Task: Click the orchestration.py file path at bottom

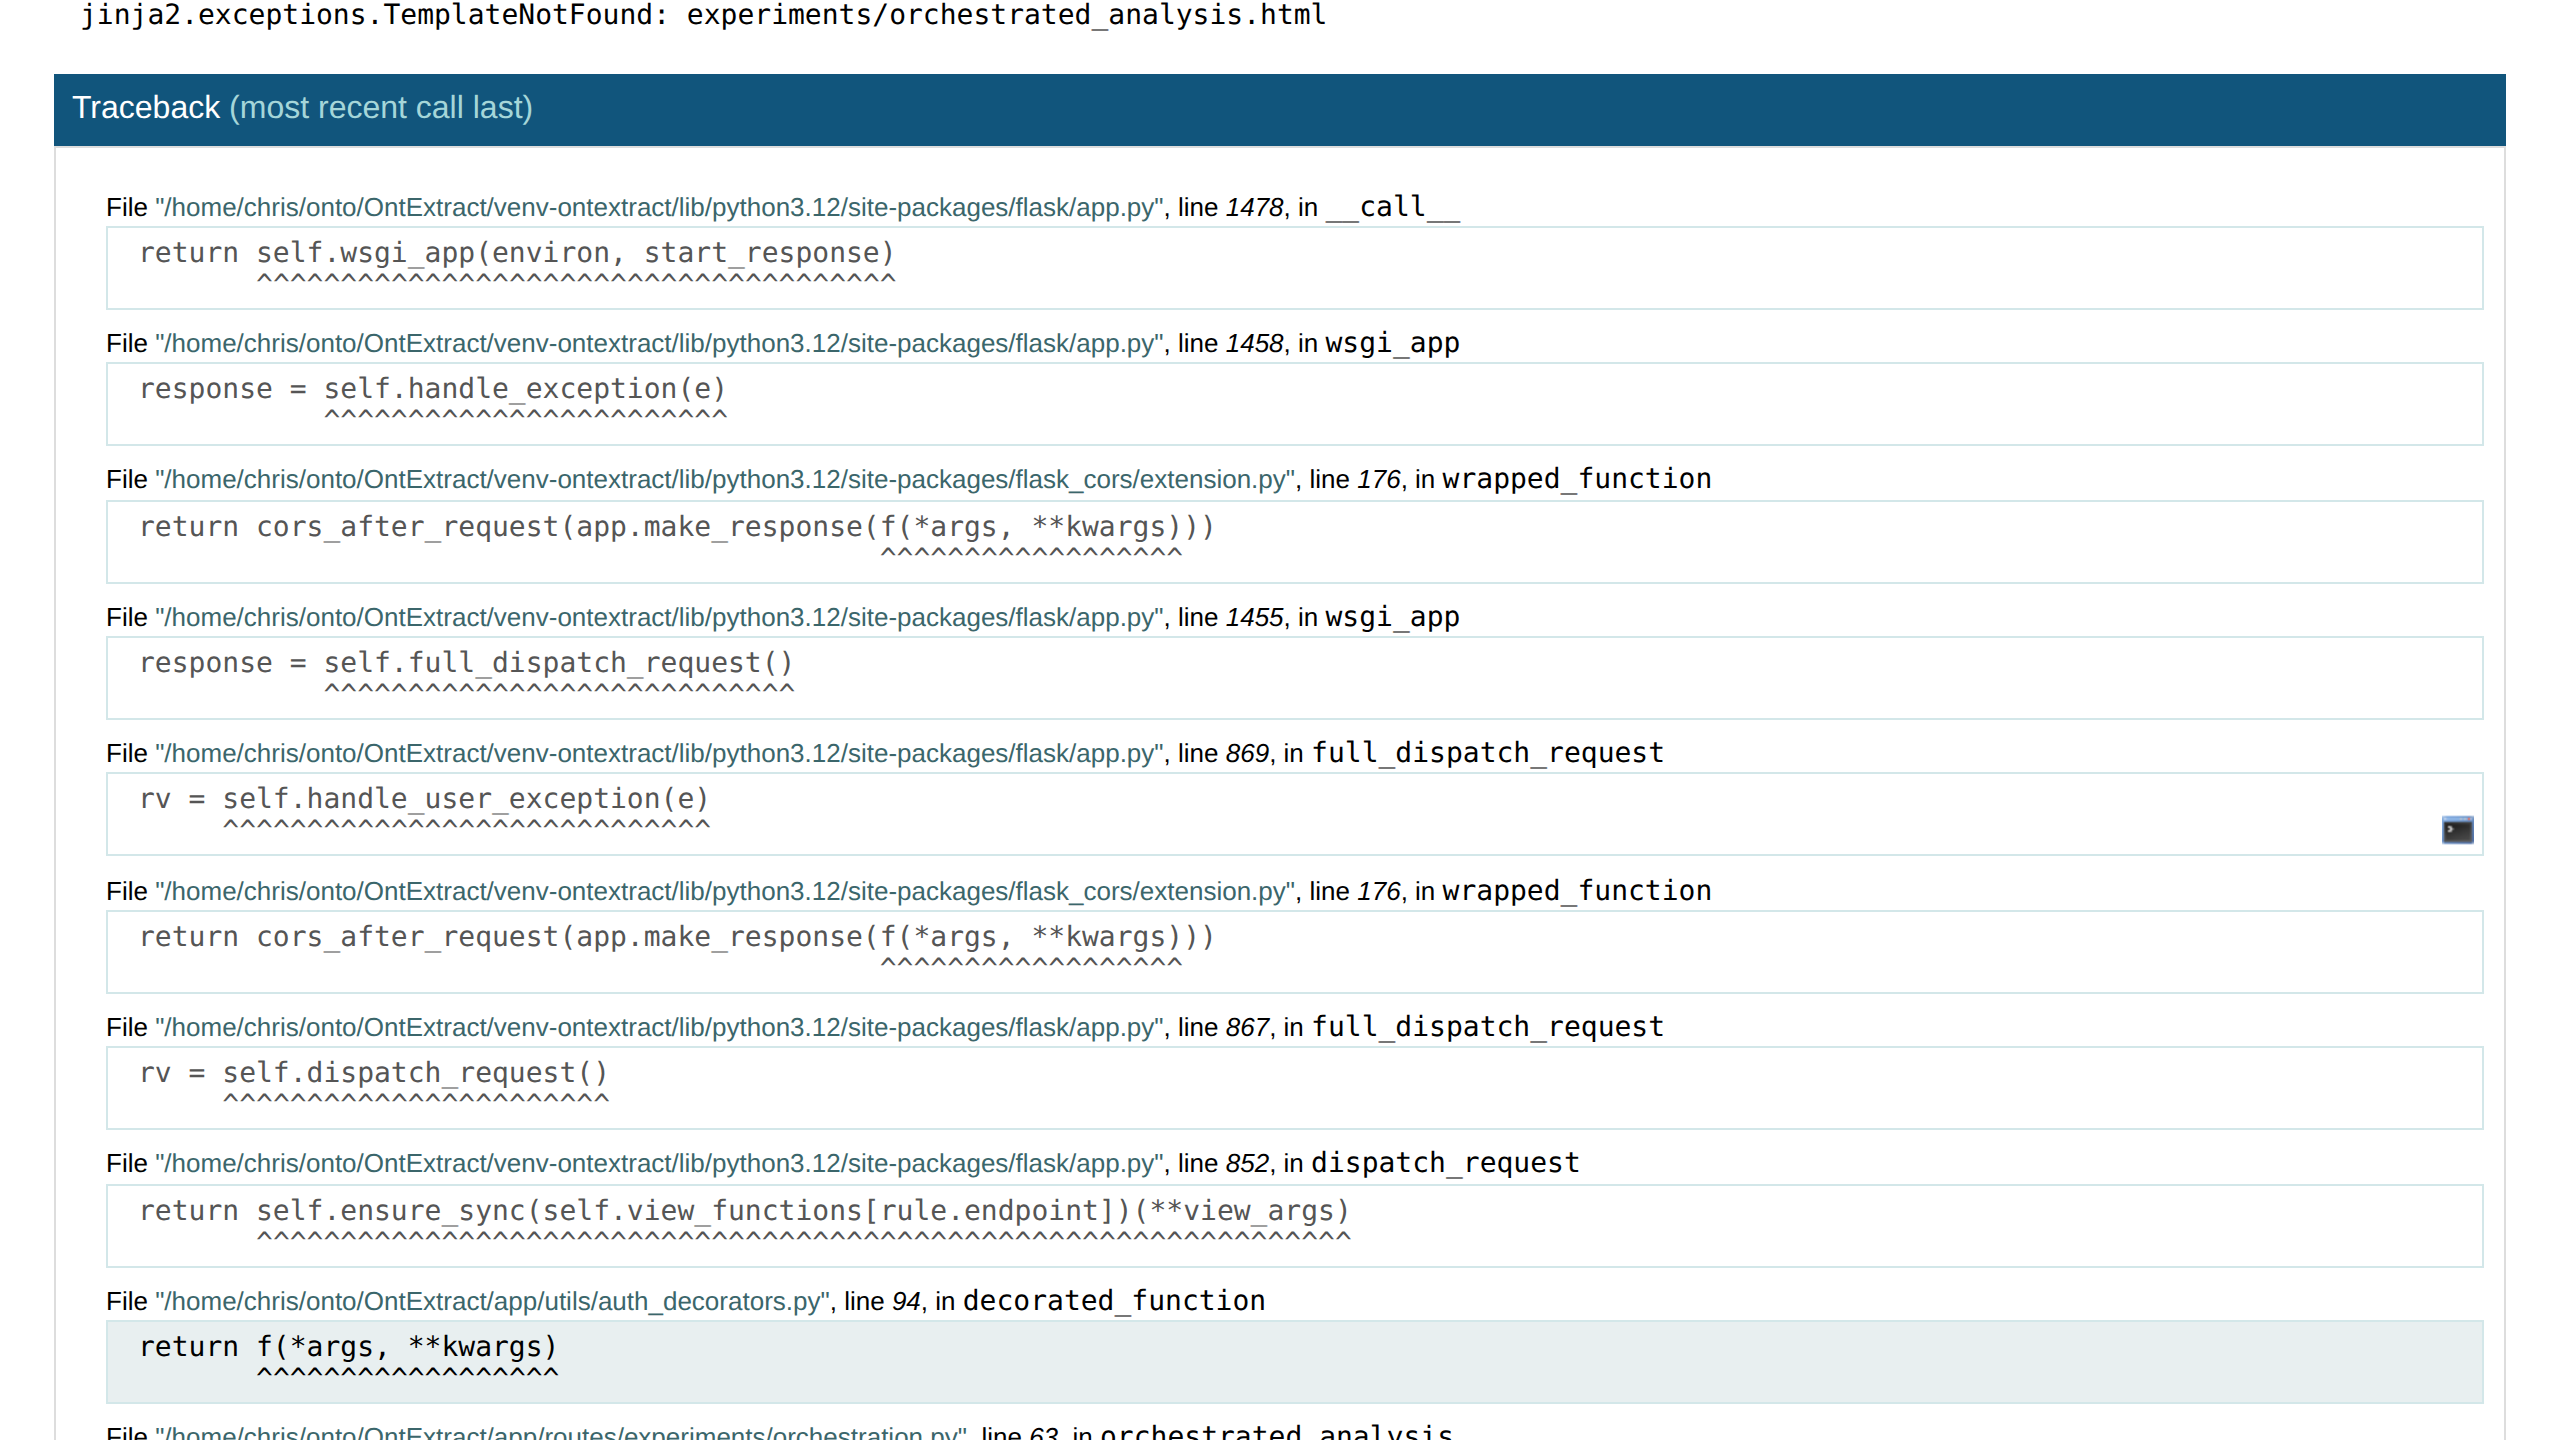Action: point(560,1432)
